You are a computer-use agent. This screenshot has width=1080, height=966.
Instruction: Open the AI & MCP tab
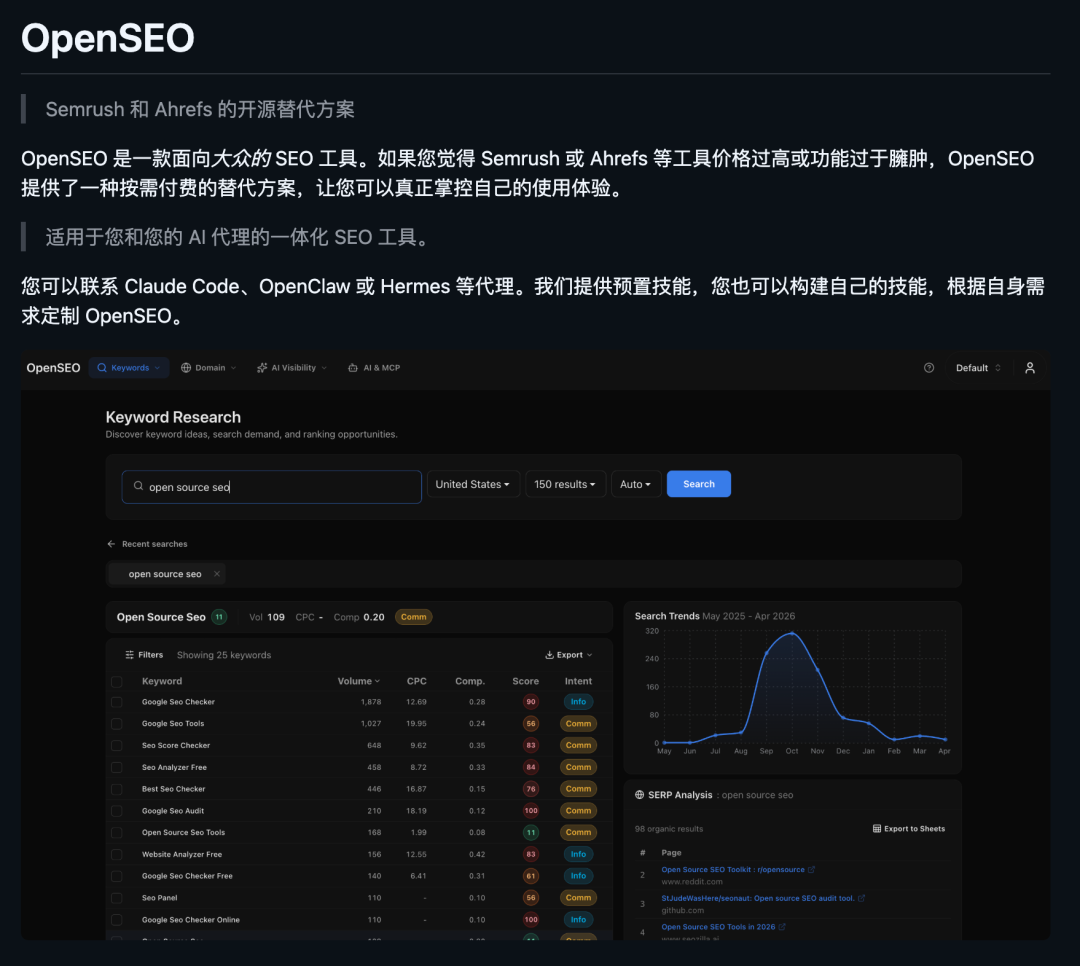[374, 368]
